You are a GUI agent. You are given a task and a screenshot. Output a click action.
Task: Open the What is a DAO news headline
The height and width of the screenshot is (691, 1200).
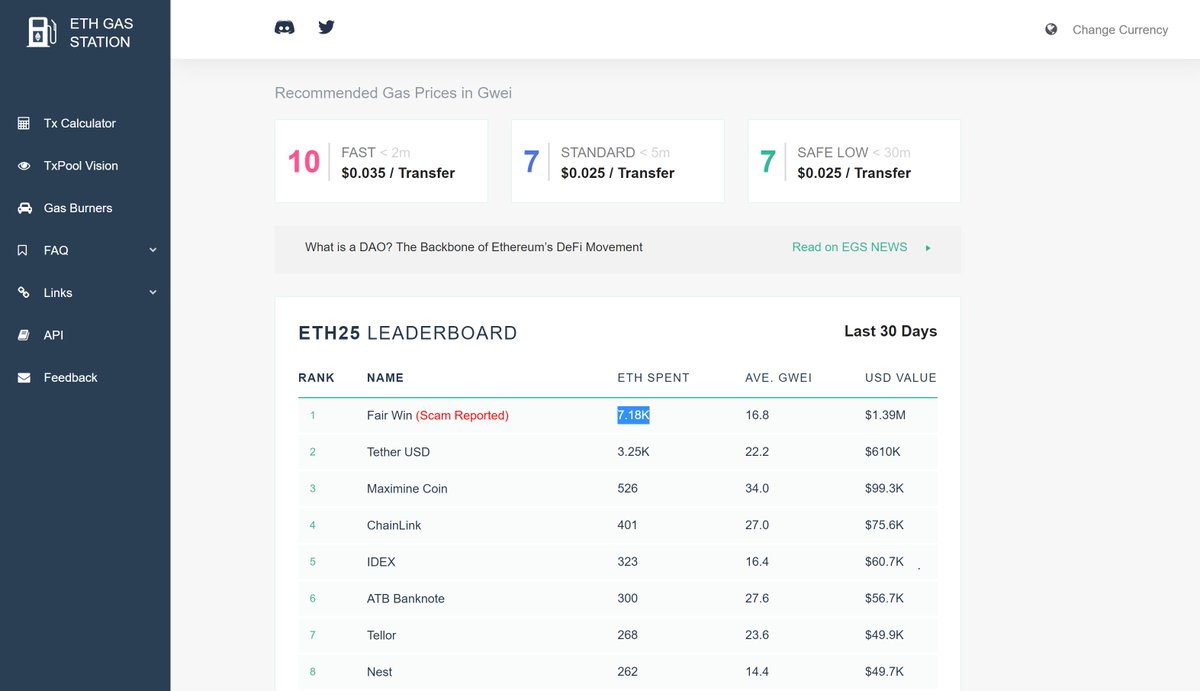tap(474, 247)
